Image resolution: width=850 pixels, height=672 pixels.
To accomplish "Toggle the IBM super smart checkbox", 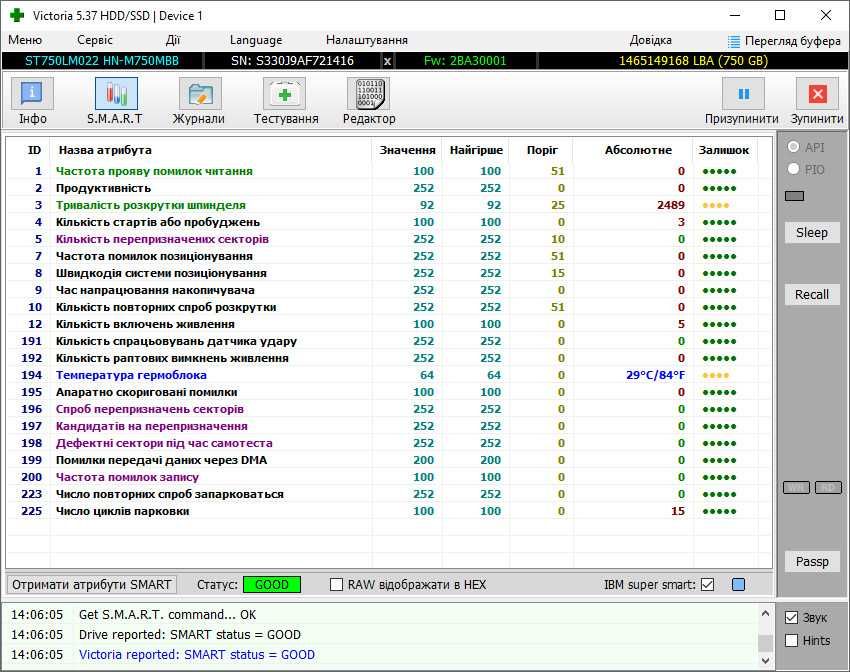I will tap(707, 585).
